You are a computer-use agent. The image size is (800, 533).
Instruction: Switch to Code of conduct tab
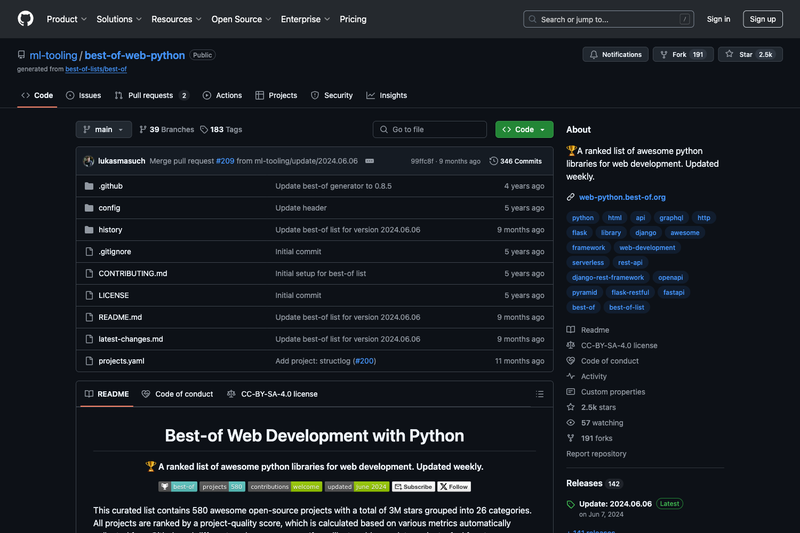[x=178, y=394]
